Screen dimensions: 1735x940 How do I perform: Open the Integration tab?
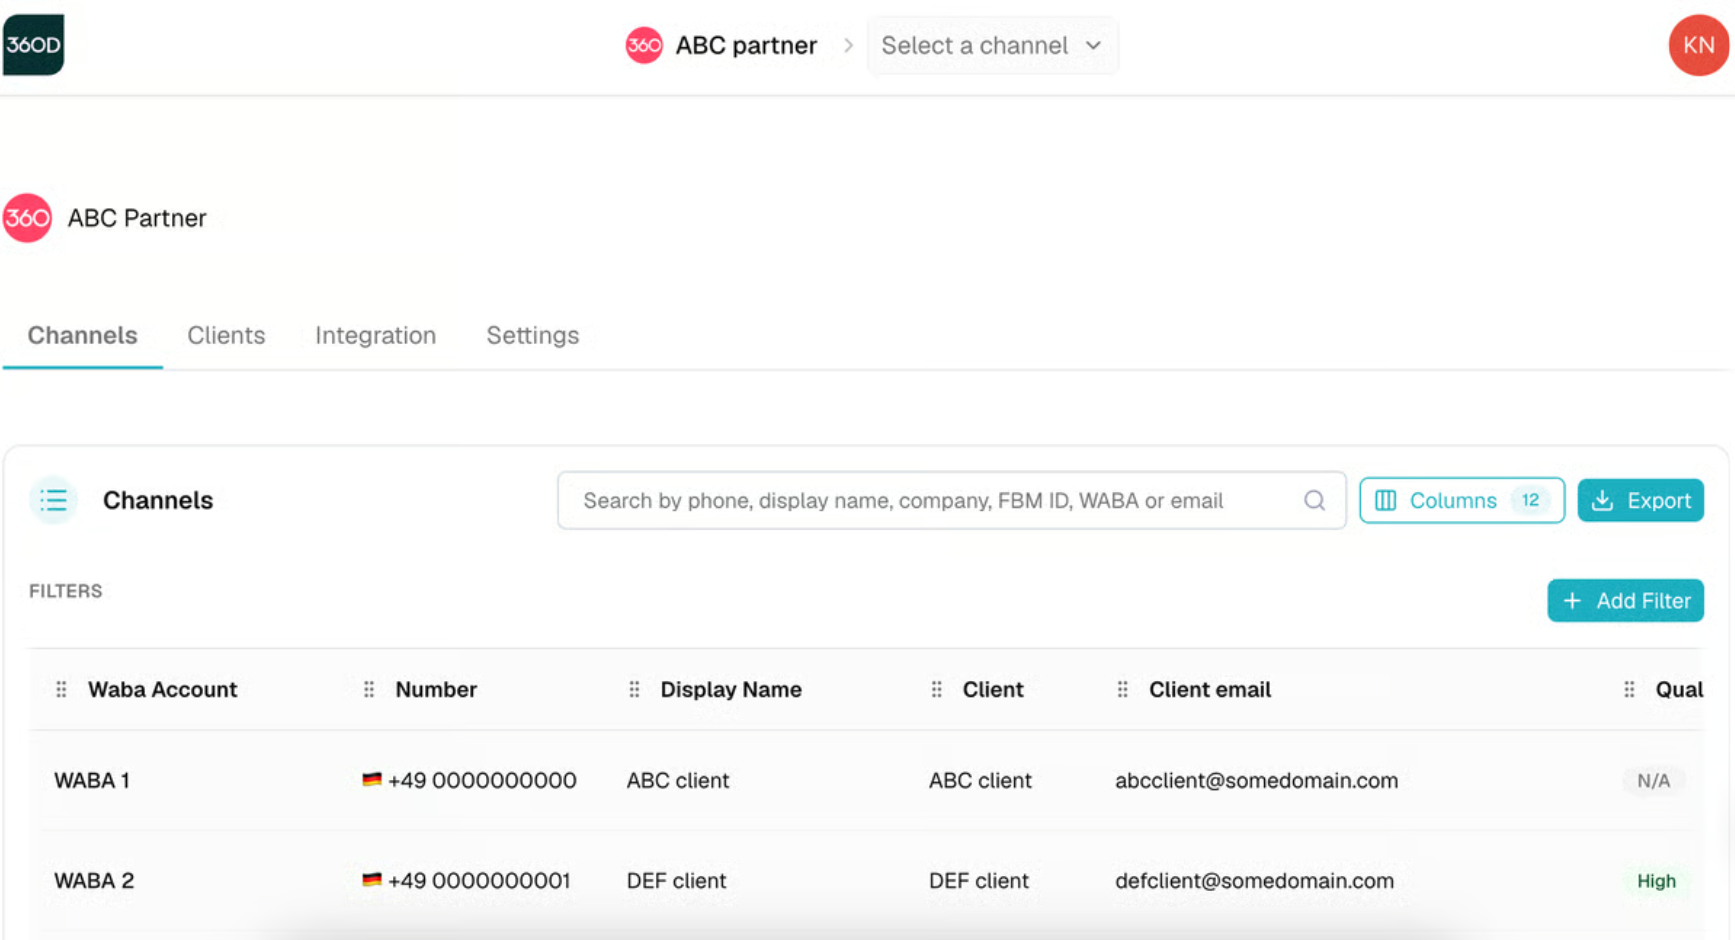[x=375, y=335]
